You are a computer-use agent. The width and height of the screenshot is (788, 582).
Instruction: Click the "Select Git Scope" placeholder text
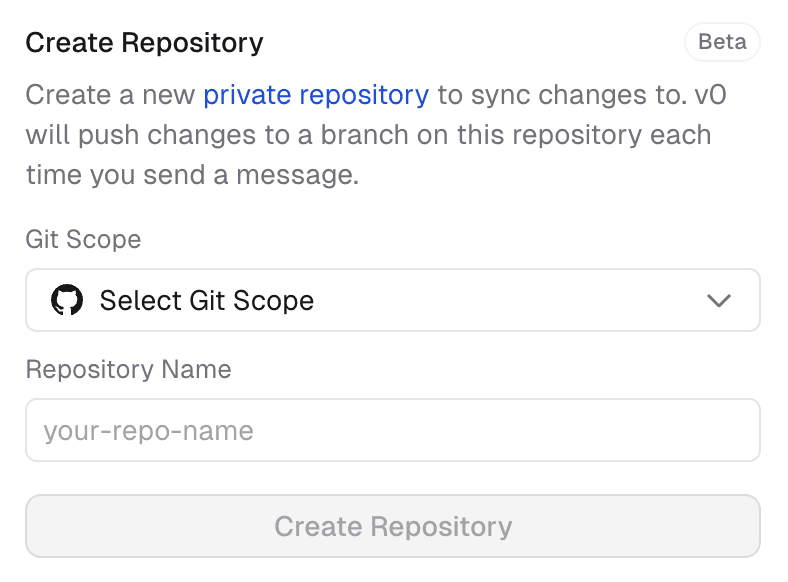pos(207,300)
